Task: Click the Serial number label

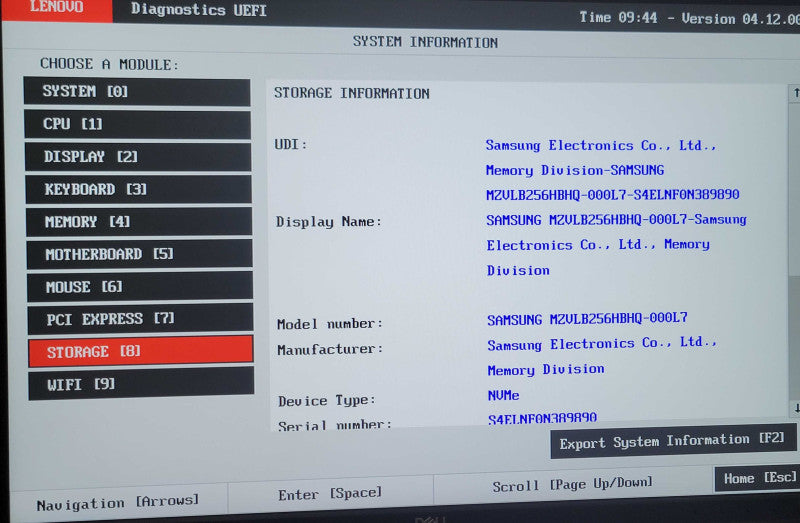Action: pos(335,425)
